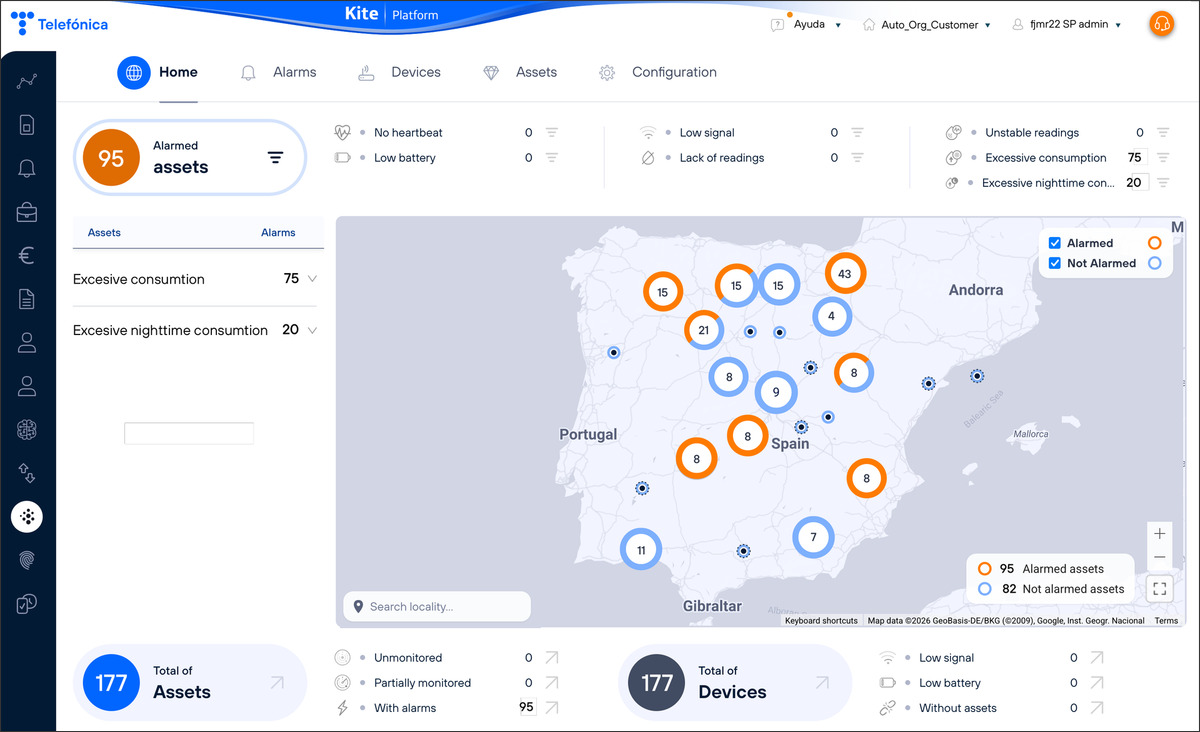Filter by Low signal in top alarms row
Viewport: 1200px width, 732px height.
click(x=857, y=132)
